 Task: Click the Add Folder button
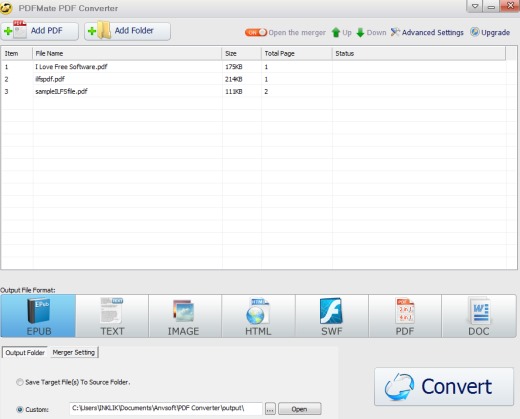click(127, 31)
